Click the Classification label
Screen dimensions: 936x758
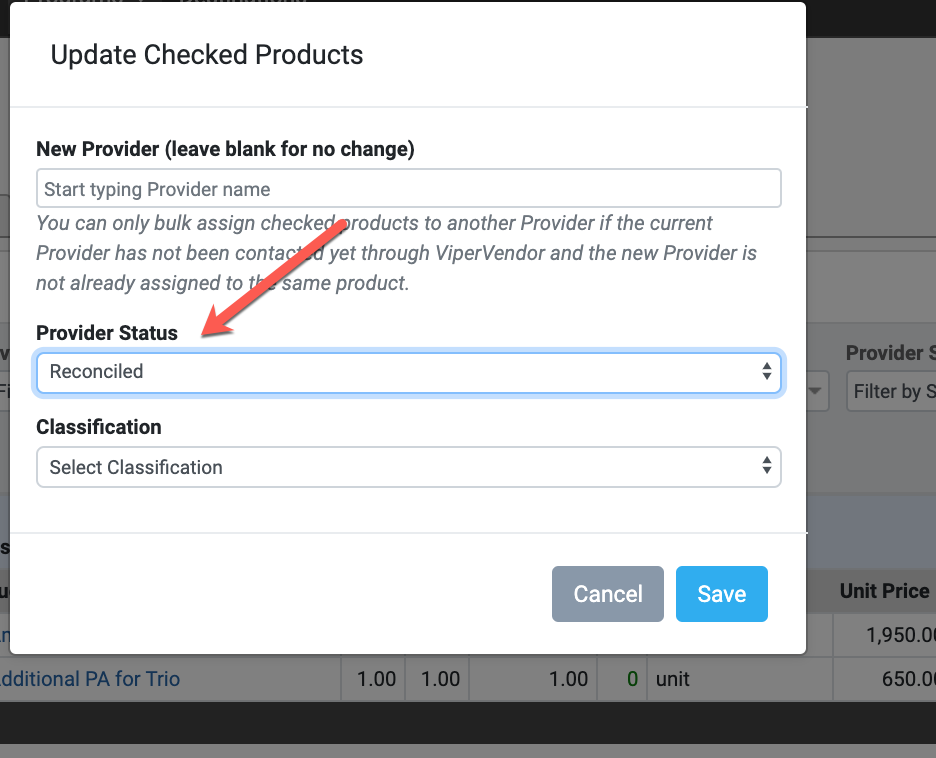point(98,427)
